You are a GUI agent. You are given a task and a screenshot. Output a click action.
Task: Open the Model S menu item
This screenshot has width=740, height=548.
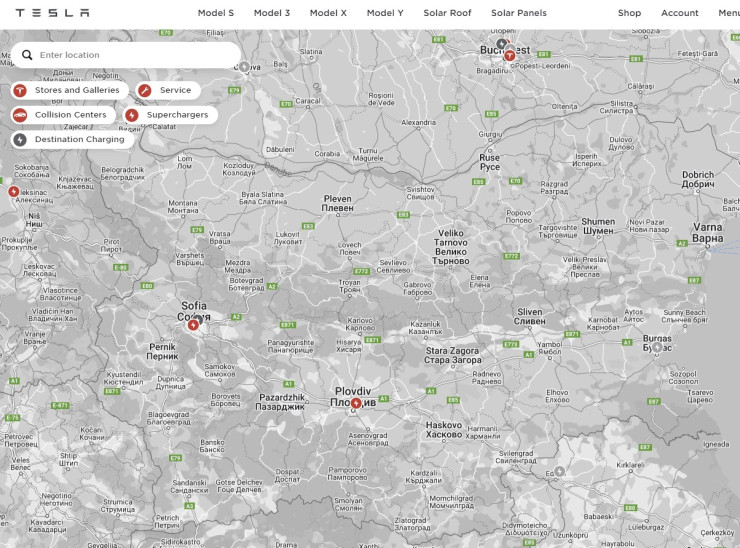216,13
